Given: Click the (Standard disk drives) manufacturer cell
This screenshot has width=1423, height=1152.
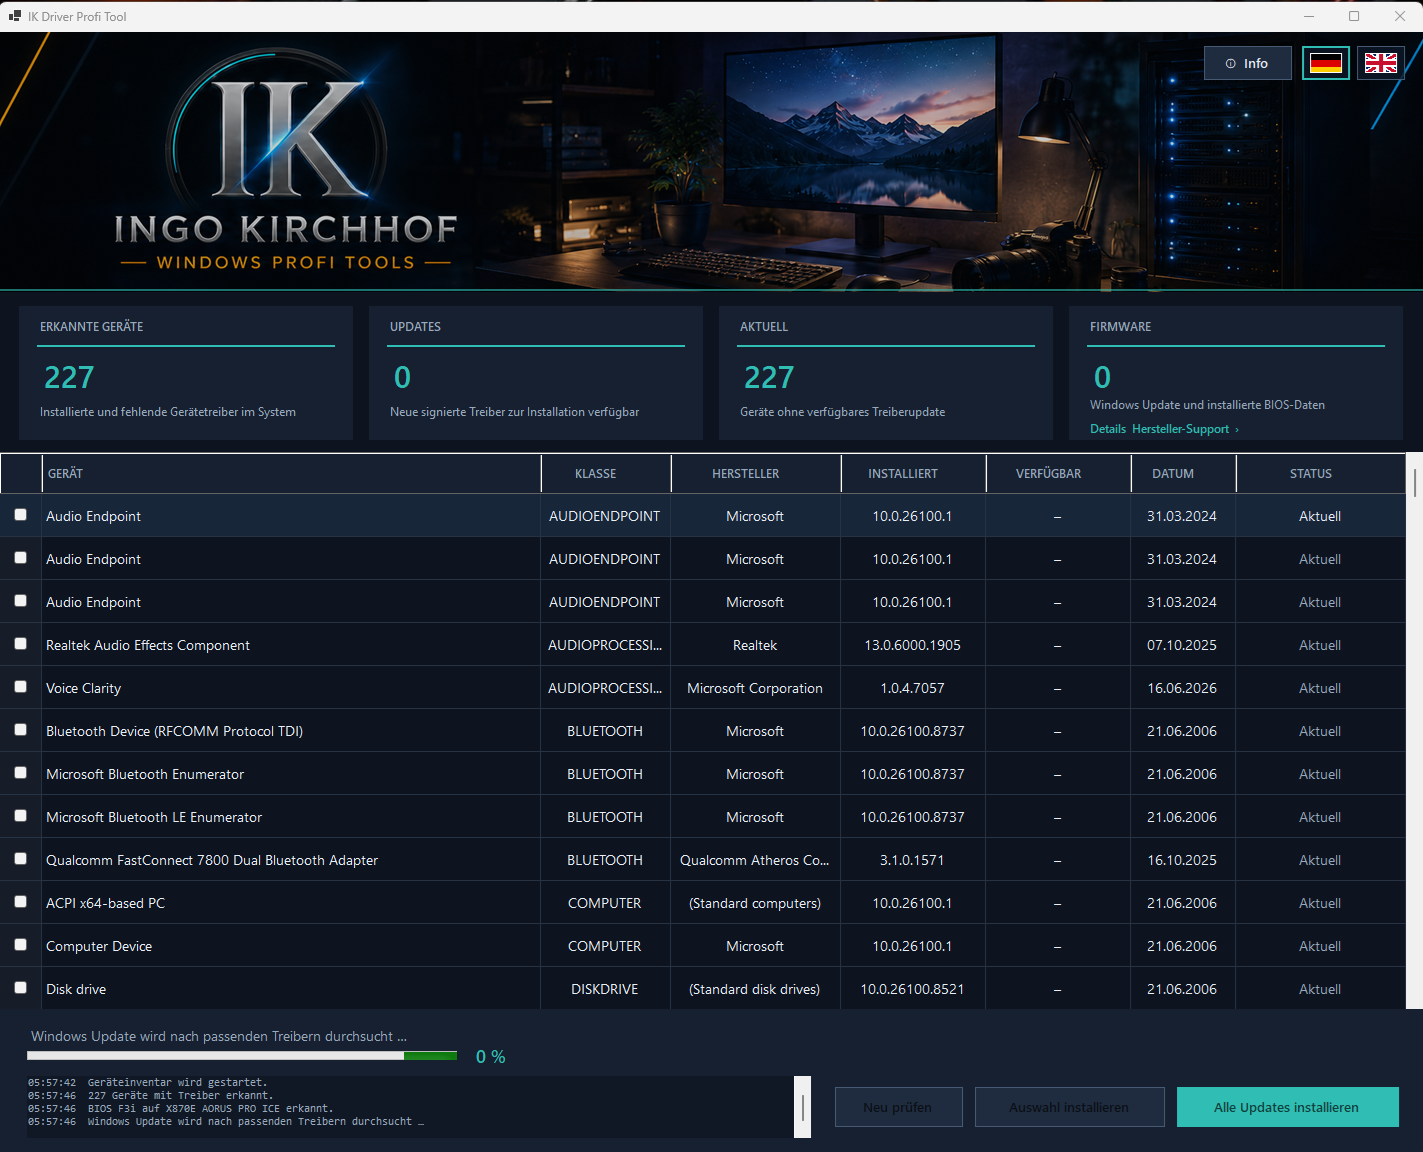Looking at the screenshot, I should pos(755,989).
